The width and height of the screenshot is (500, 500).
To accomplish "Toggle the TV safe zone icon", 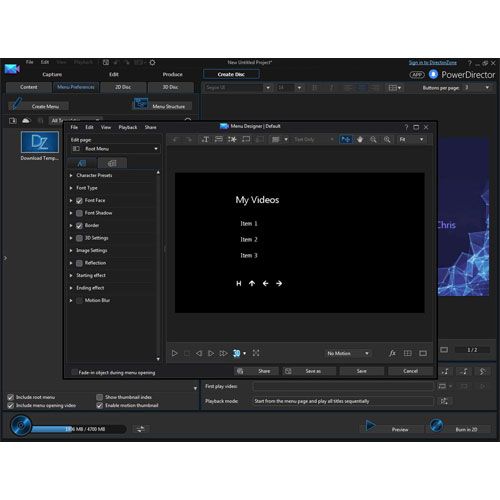I will pyautogui.click(x=423, y=353).
